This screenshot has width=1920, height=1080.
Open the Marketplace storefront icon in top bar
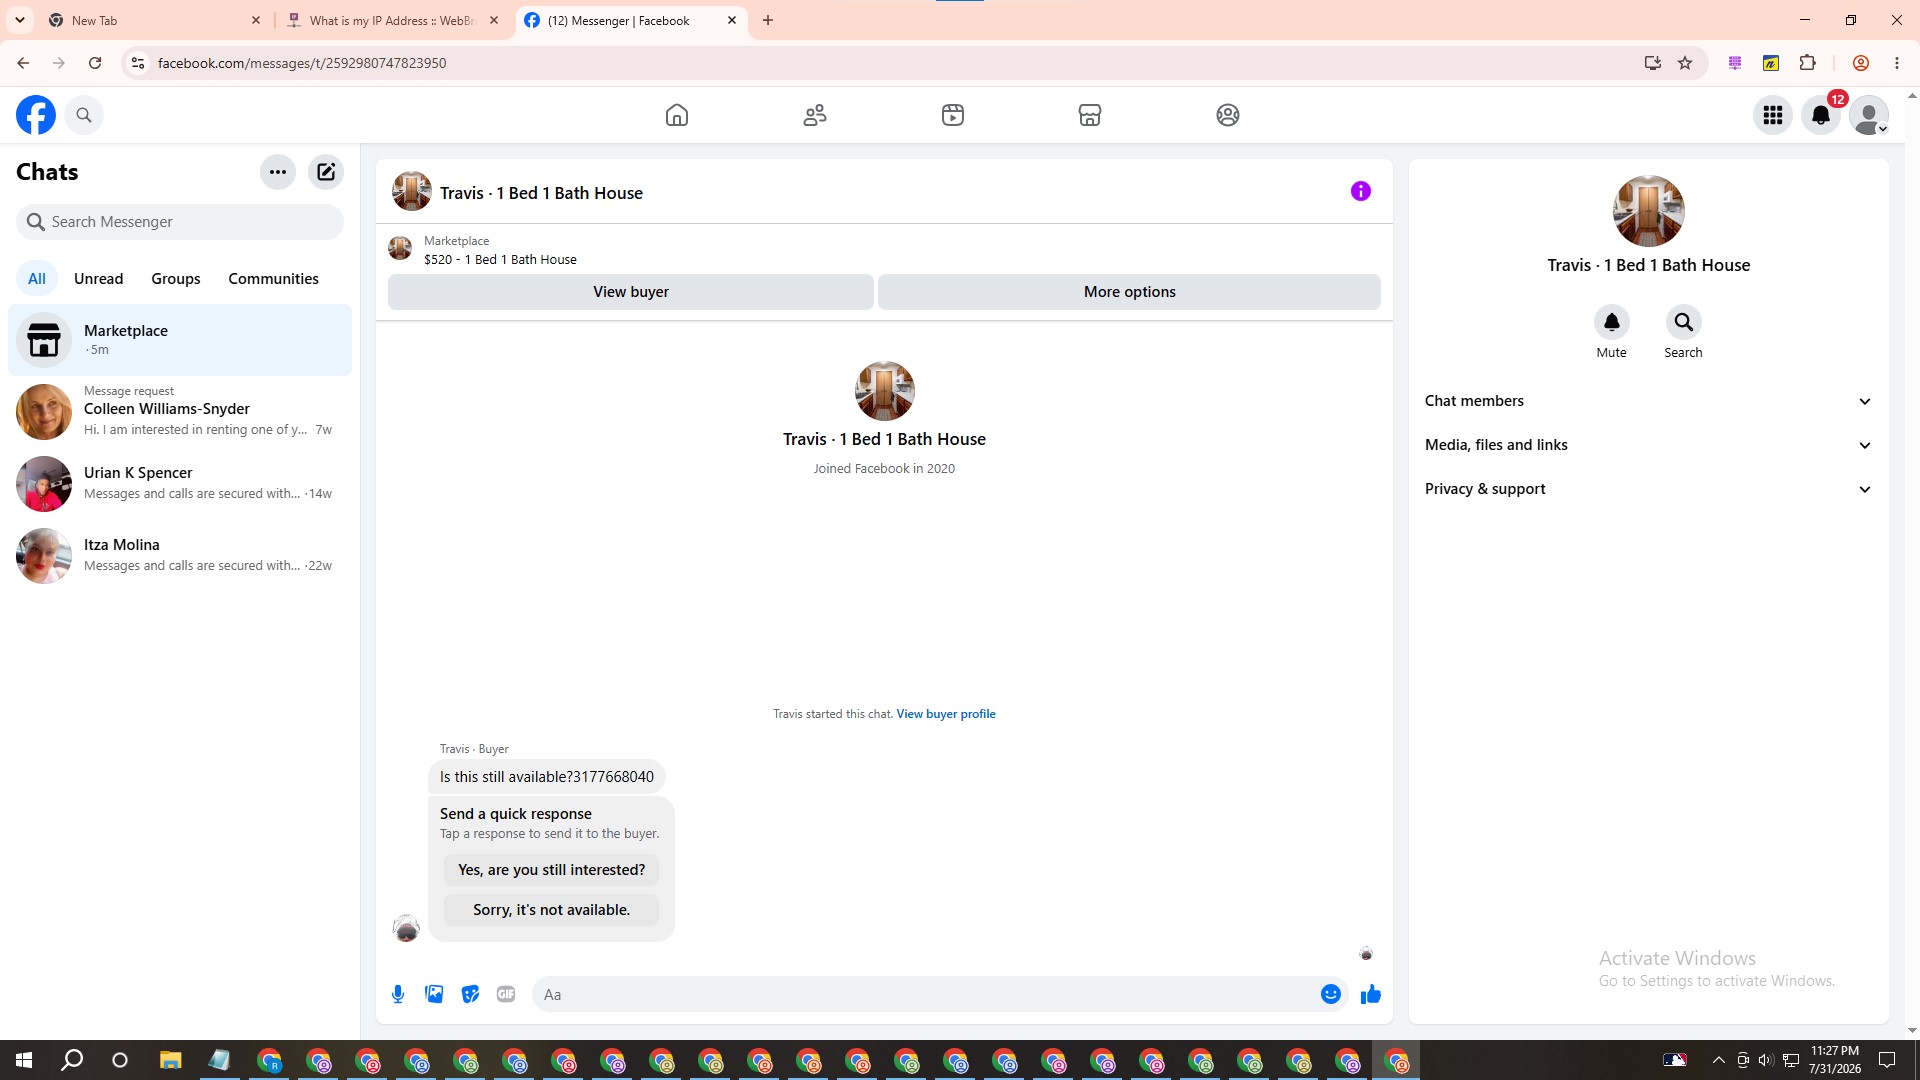pos(1090,115)
